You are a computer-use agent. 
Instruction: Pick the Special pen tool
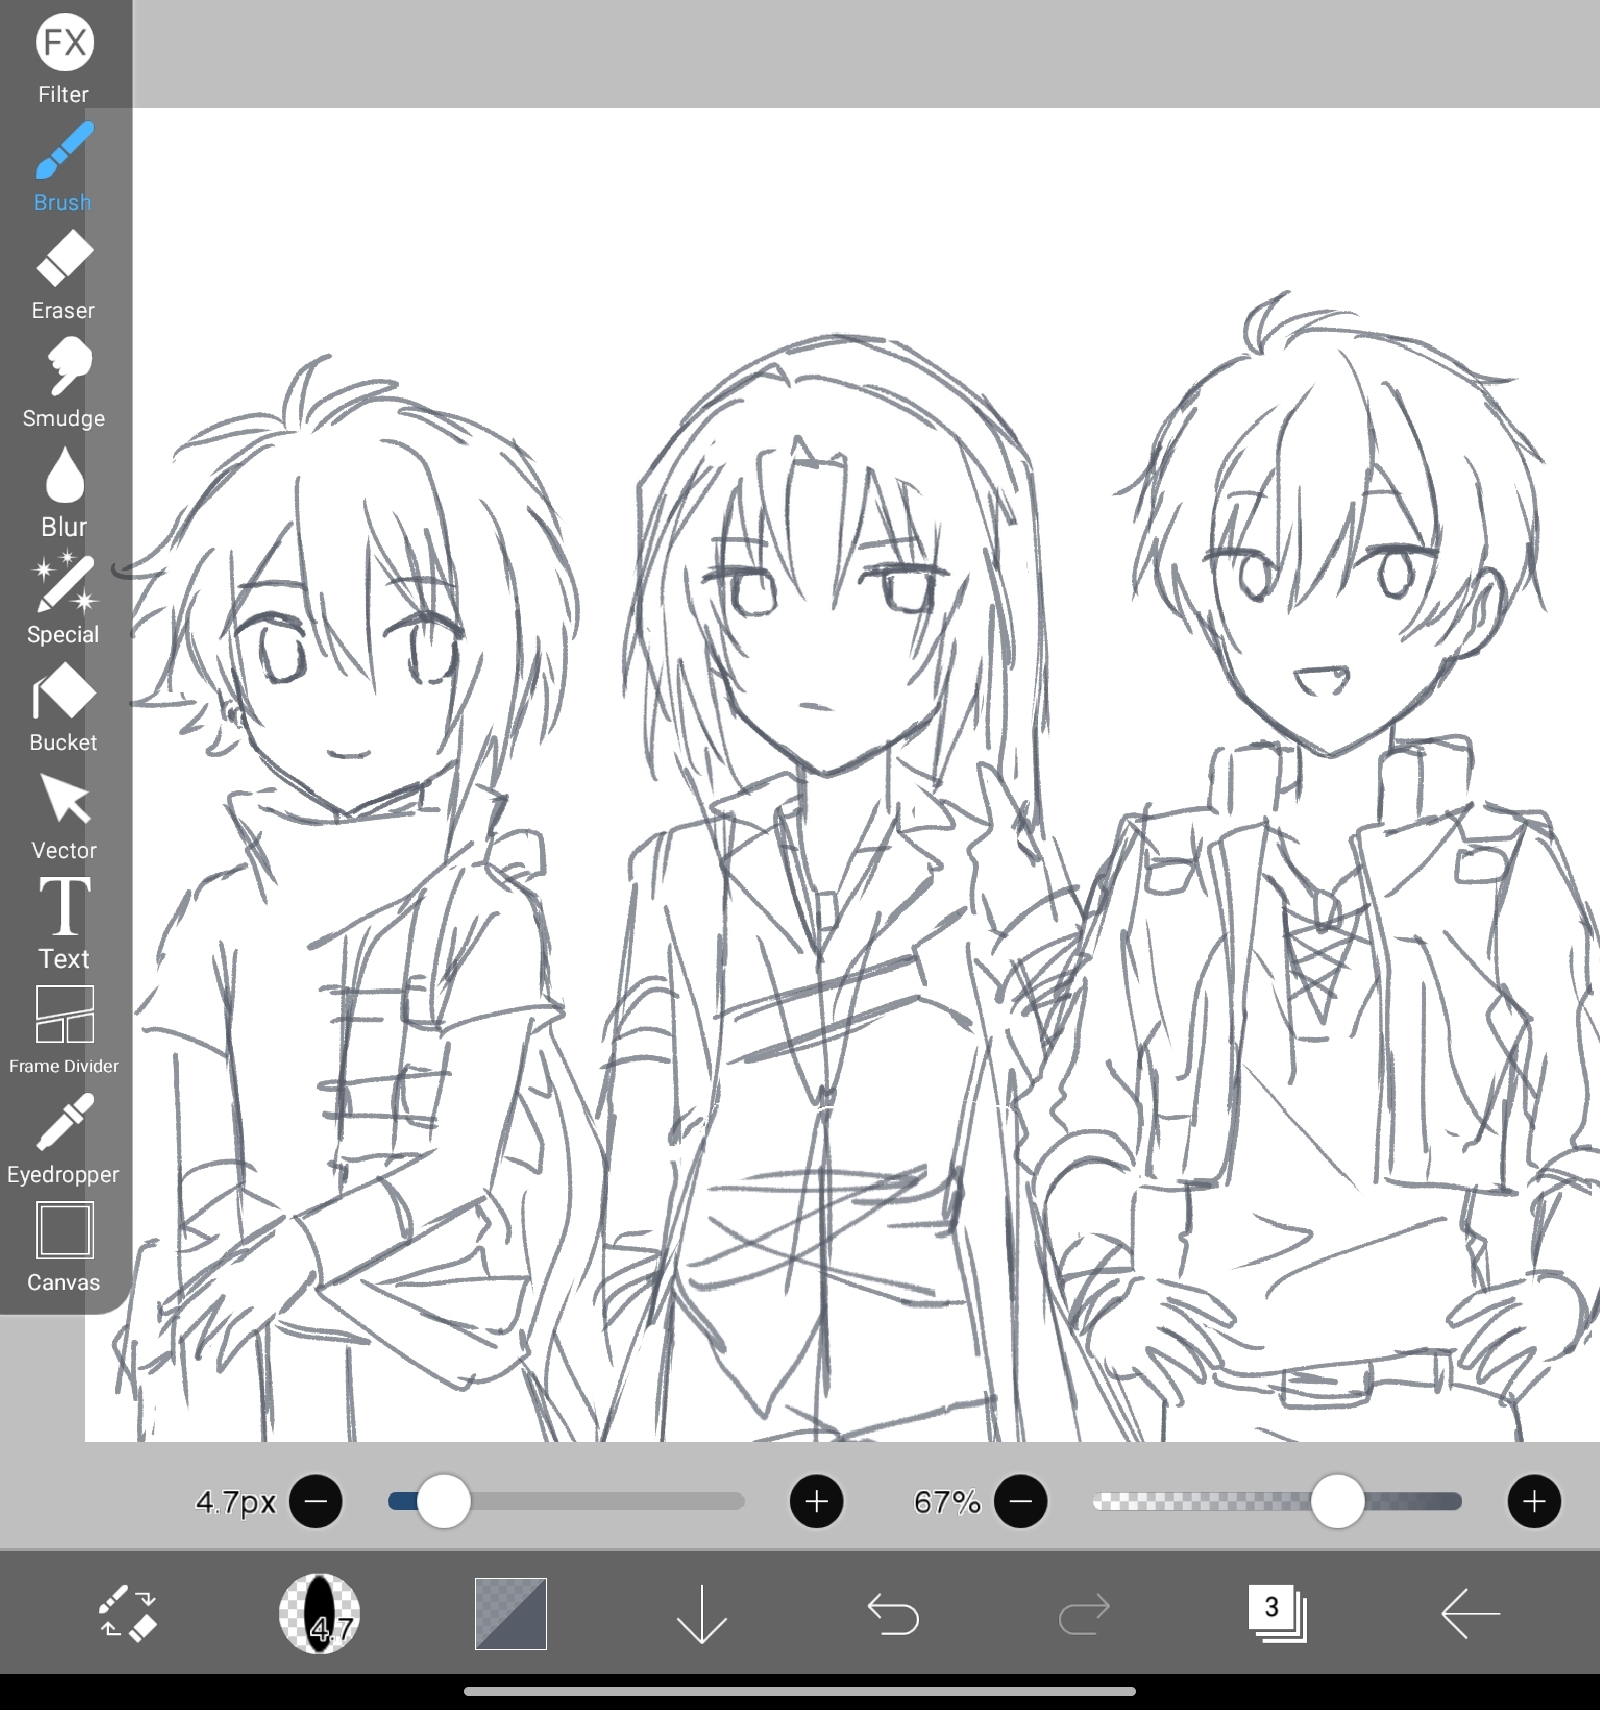point(64,598)
